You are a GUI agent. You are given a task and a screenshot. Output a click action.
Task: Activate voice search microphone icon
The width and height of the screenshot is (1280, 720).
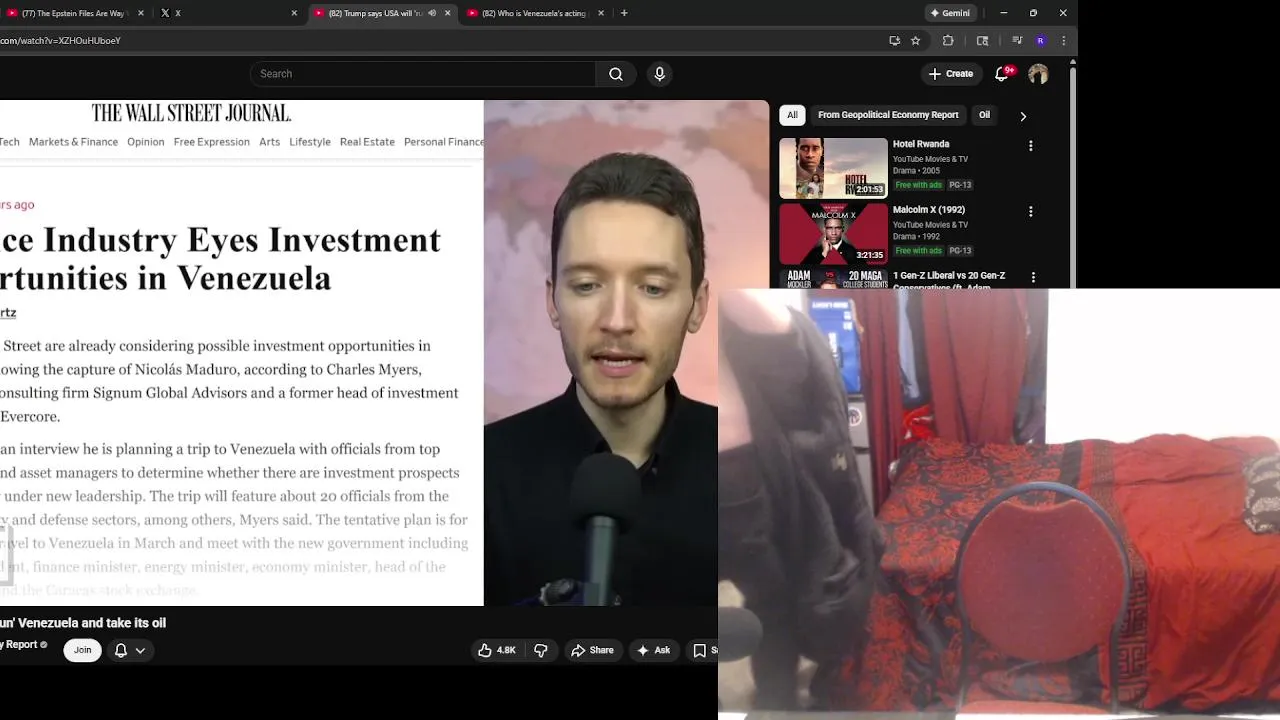click(x=659, y=74)
